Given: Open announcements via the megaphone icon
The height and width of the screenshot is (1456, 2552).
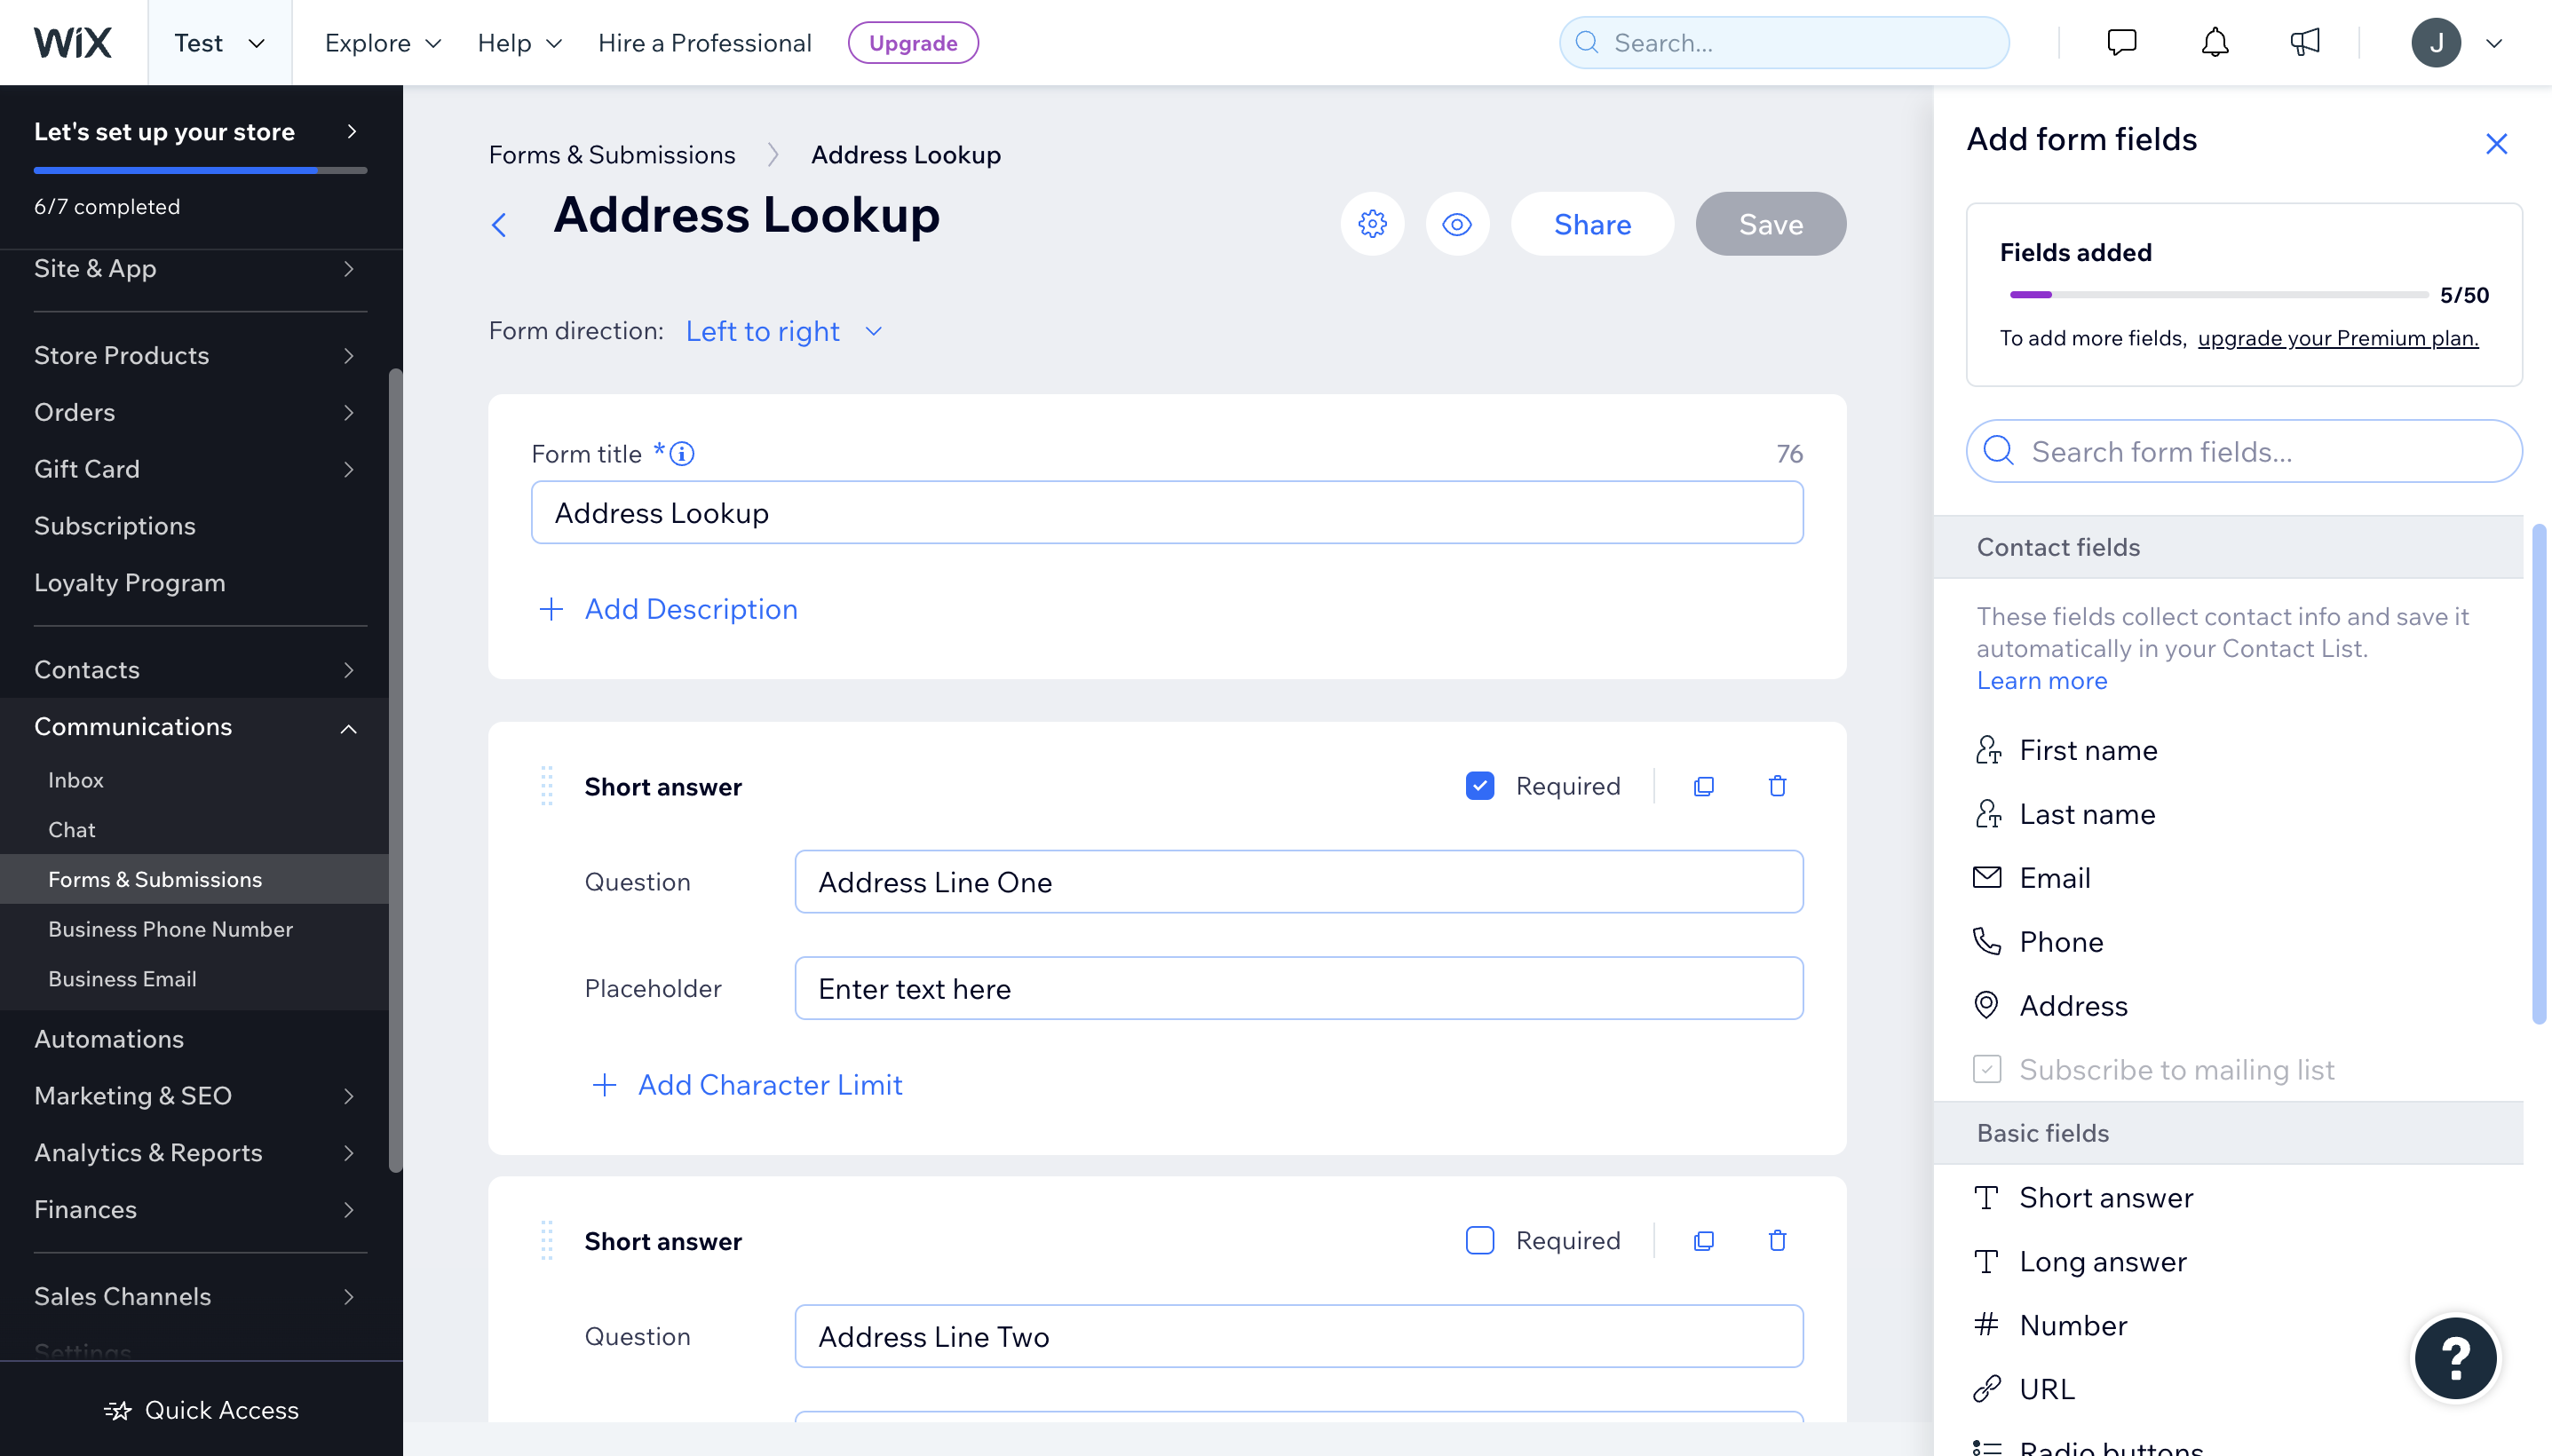Looking at the screenshot, I should tap(2305, 42).
